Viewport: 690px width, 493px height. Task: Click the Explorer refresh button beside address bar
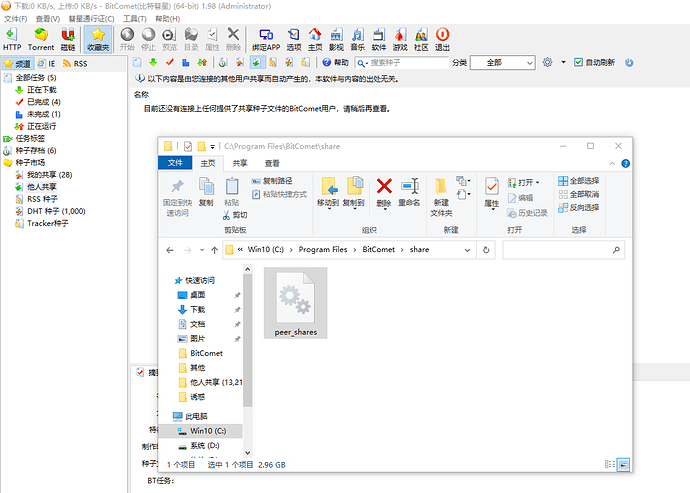[x=486, y=250]
